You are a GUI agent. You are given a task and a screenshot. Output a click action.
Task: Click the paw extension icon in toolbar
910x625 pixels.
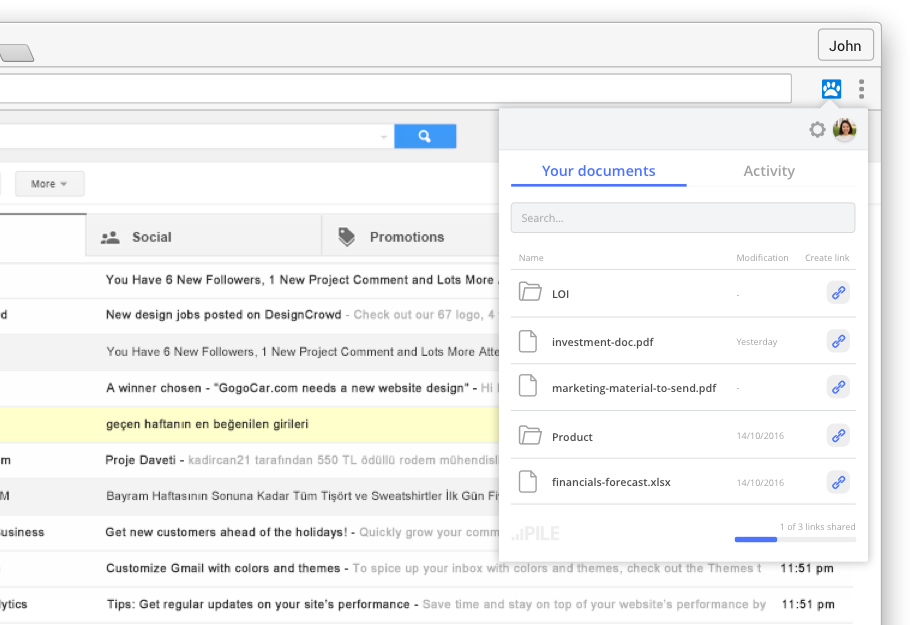(x=831, y=89)
